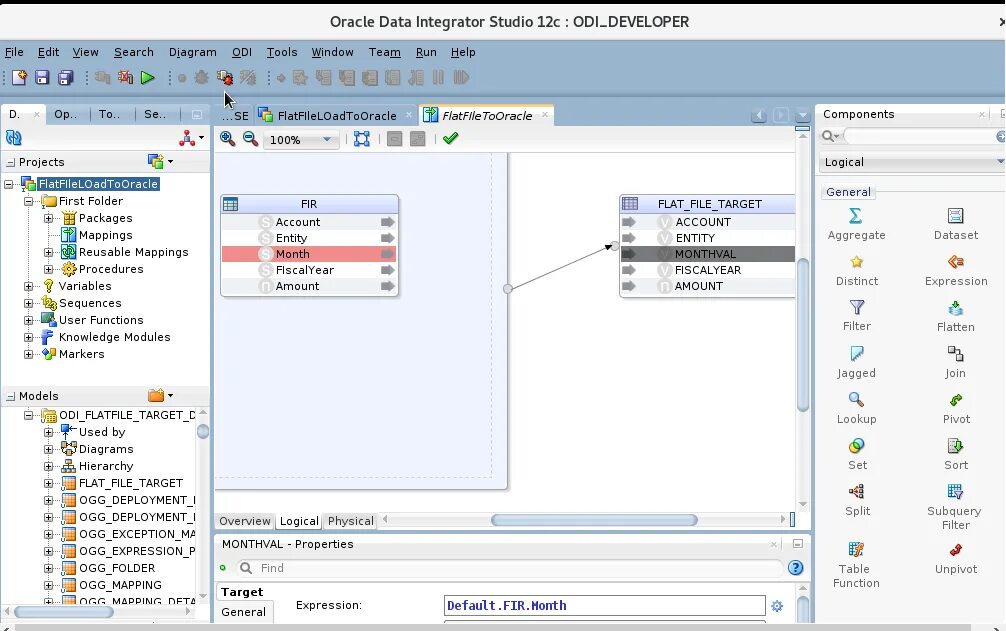The image size is (1006, 631).
Task: Expand the Reusable Mappings node
Action: coord(48,252)
